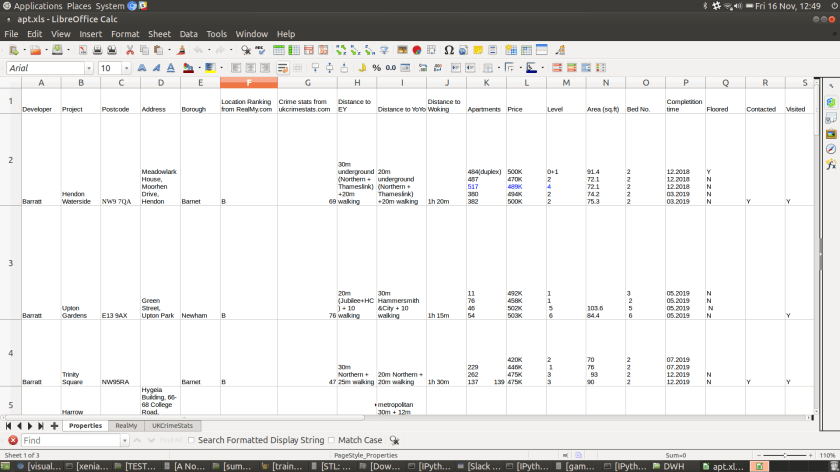840x472 pixels.
Task: Expand the Find field history dropdown
Action: [x=125, y=440]
